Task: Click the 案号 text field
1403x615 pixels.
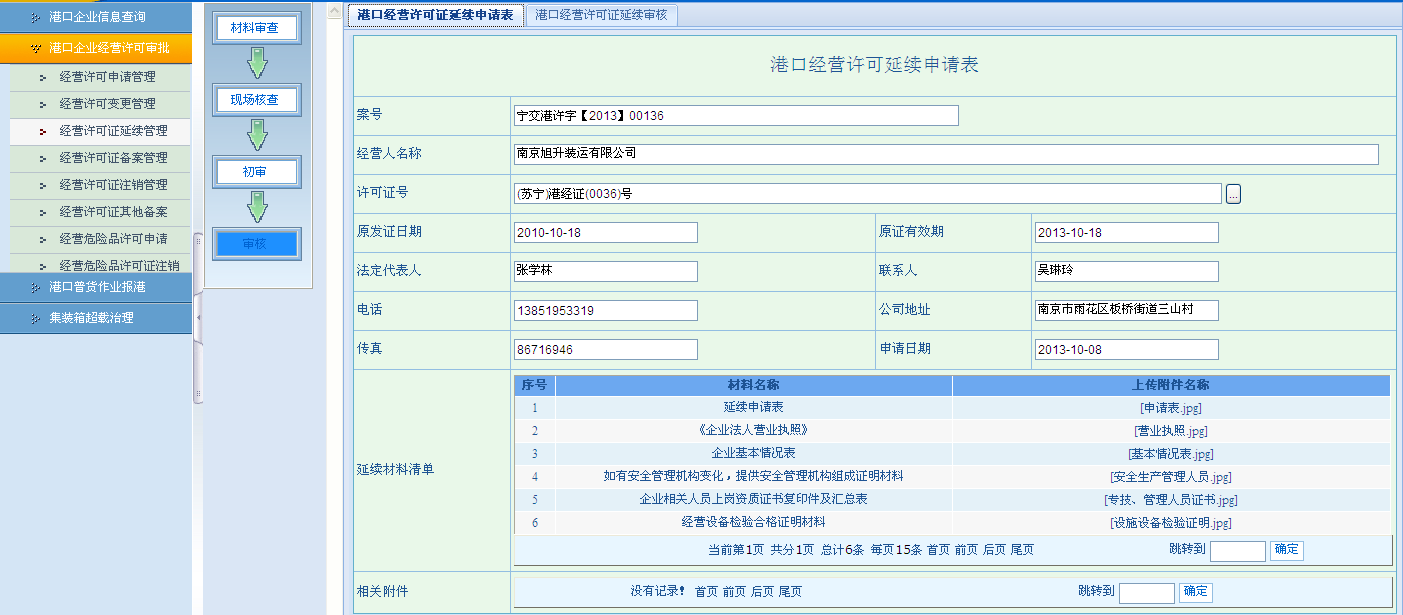Action: pos(734,116)
